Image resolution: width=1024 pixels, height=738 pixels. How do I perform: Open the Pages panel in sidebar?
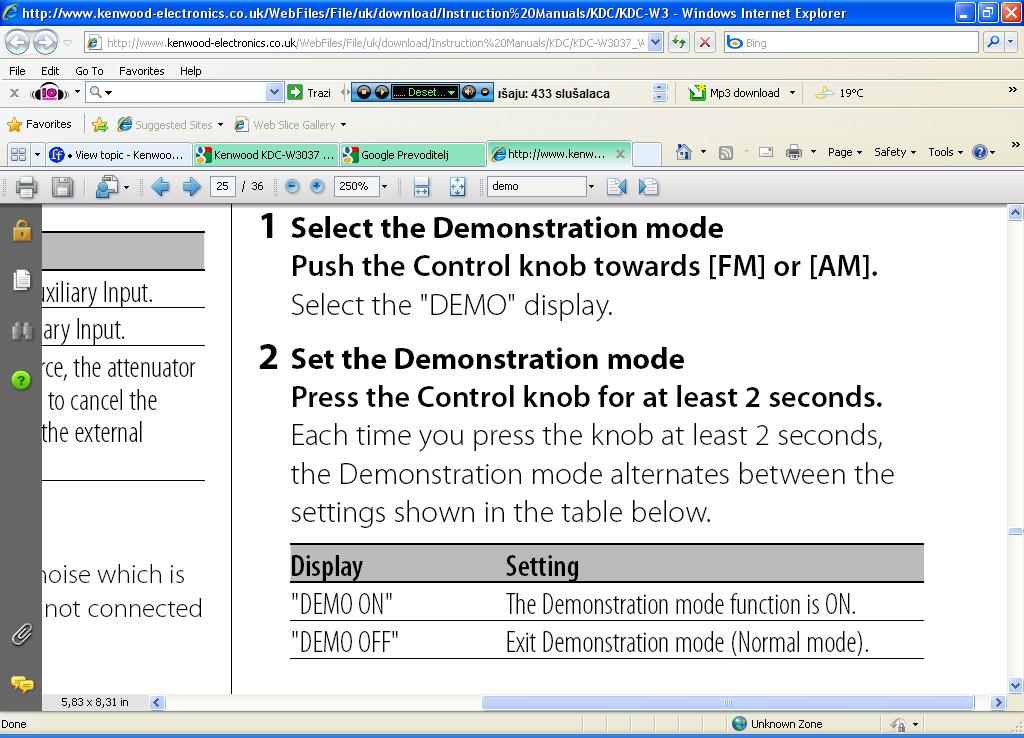click(x=21, y=280)
